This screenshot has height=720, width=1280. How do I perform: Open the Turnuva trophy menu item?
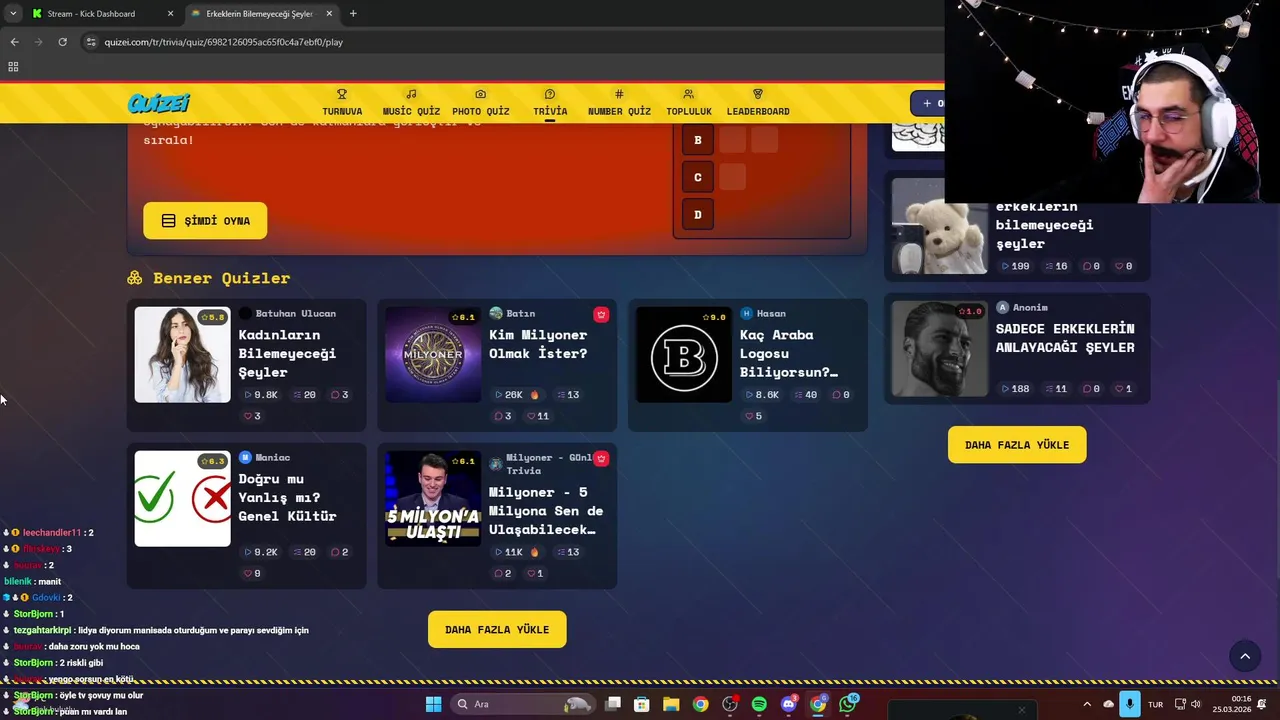pos(342,103)
